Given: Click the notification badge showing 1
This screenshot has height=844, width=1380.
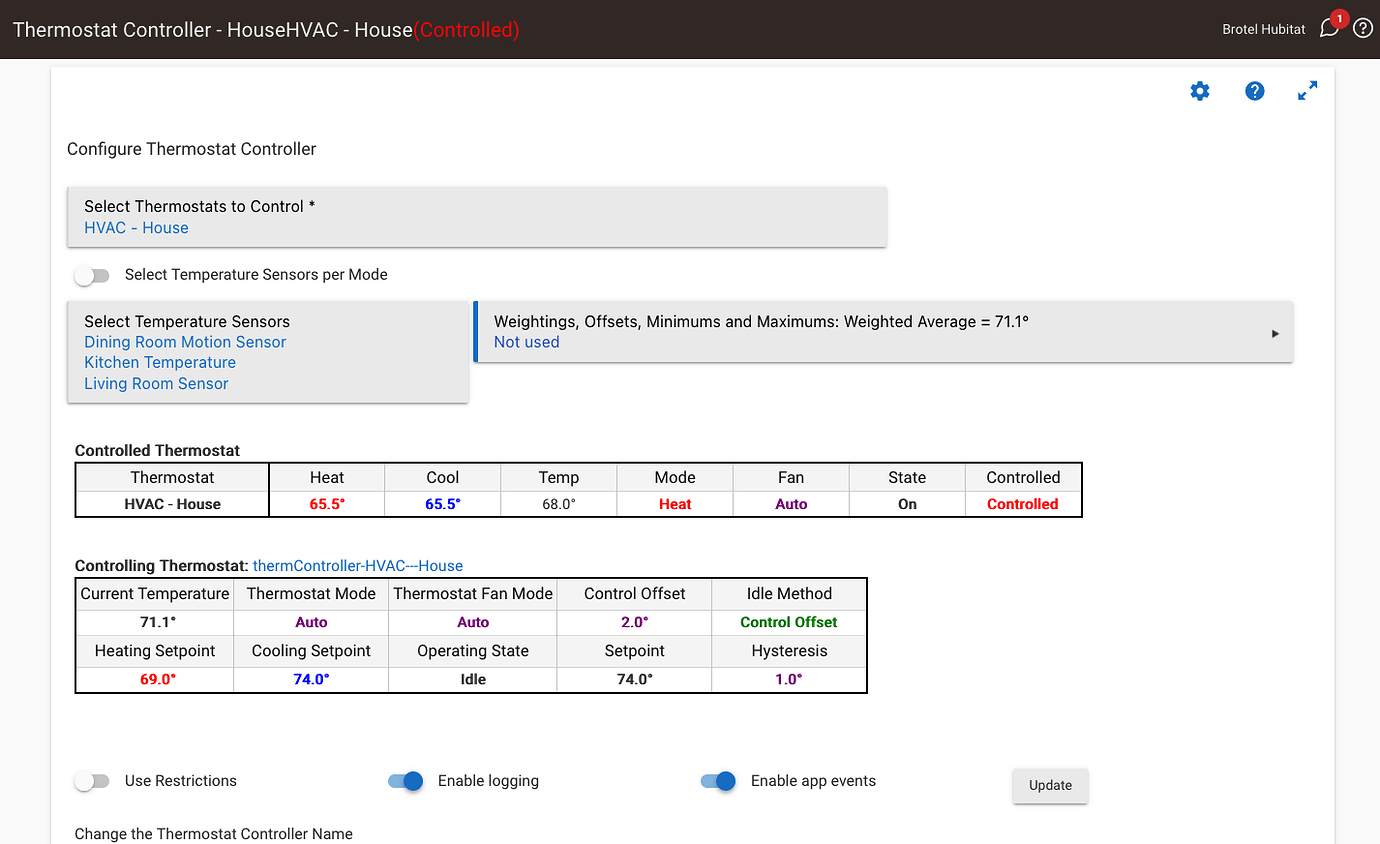Looking at the screenshot, I should pos(1339,17).
